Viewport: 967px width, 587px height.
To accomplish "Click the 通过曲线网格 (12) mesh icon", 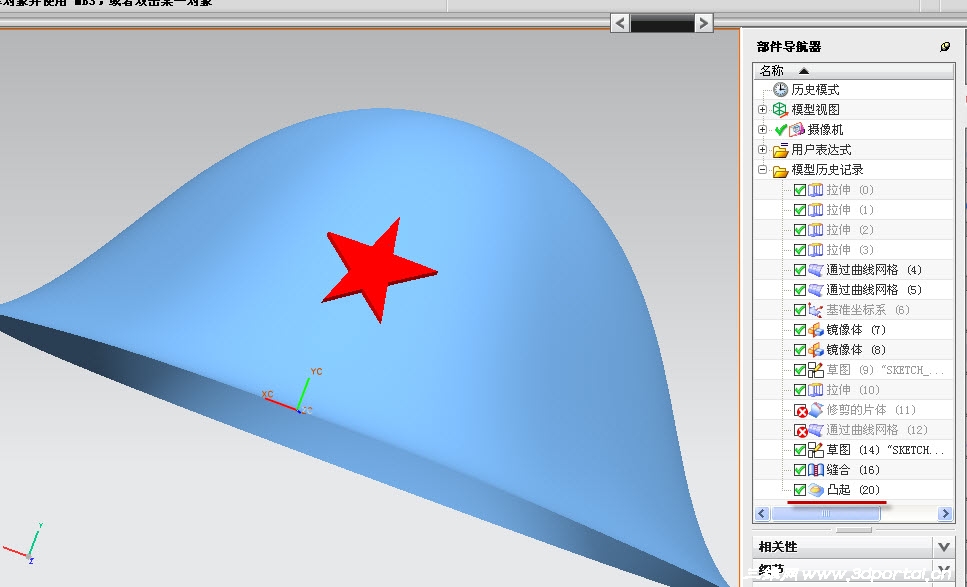I will 816,430.
